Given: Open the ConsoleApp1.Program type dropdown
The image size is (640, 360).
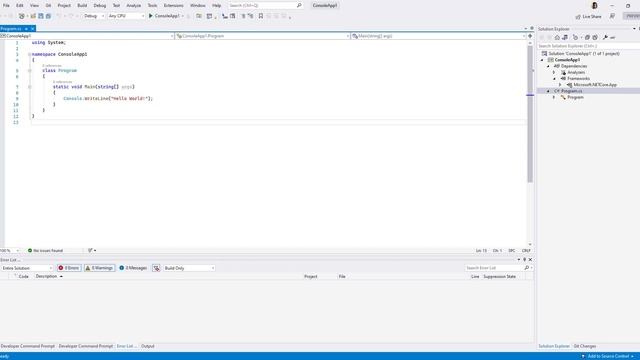Looking at the screenshot, I should [x=262, y=36].
